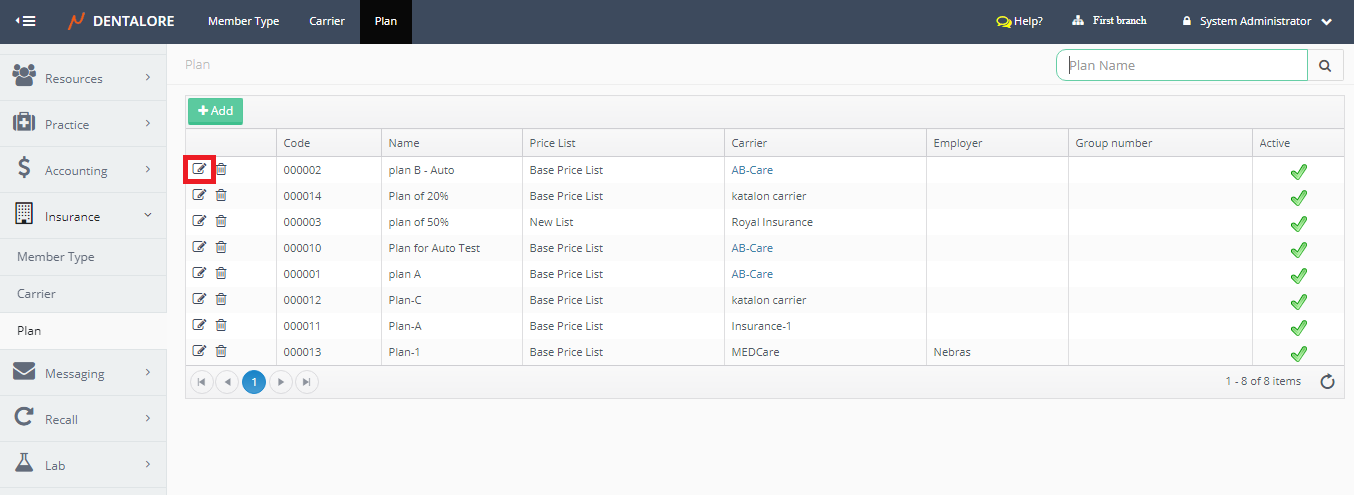Click the search magnifier icon
Image resolution: width=1354 pixels, height=495 pixels.
point(1325,66)
